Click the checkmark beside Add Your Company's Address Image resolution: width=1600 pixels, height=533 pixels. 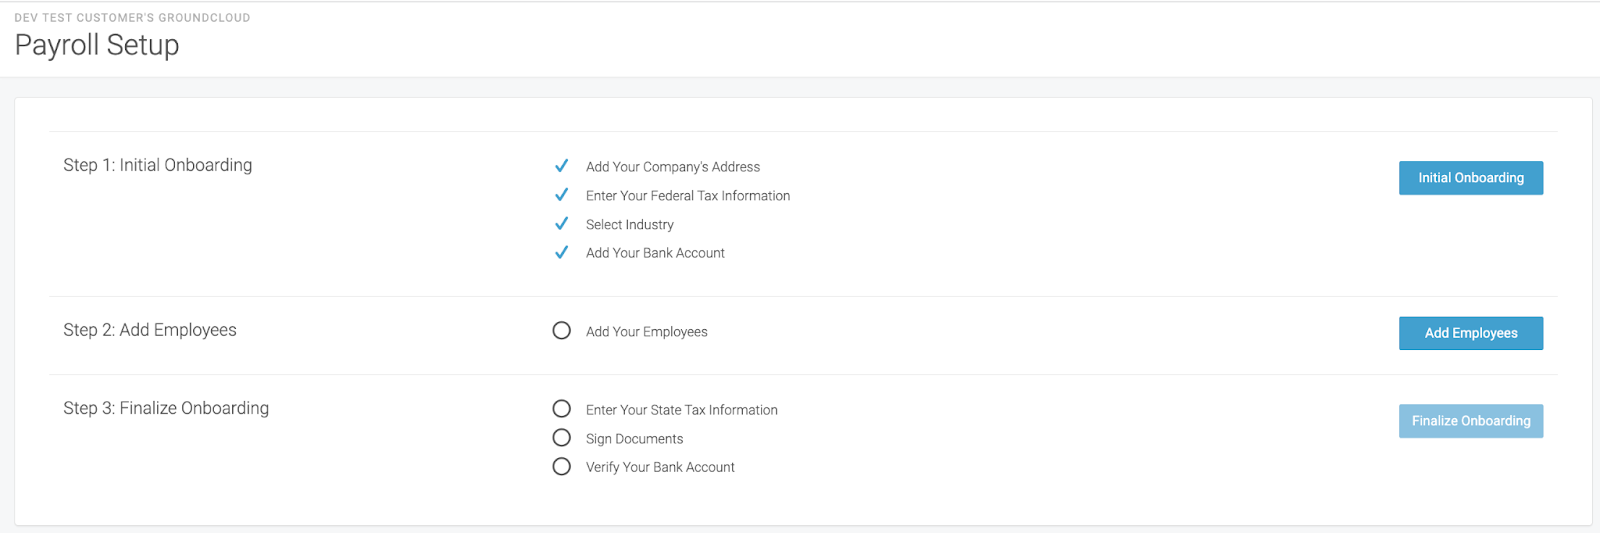coord(561,166)
